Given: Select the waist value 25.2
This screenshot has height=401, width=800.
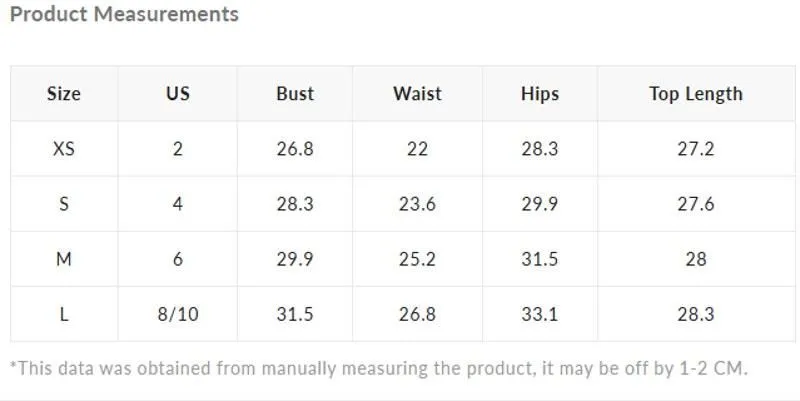Looking at the screenshot, I should point(417,259).
